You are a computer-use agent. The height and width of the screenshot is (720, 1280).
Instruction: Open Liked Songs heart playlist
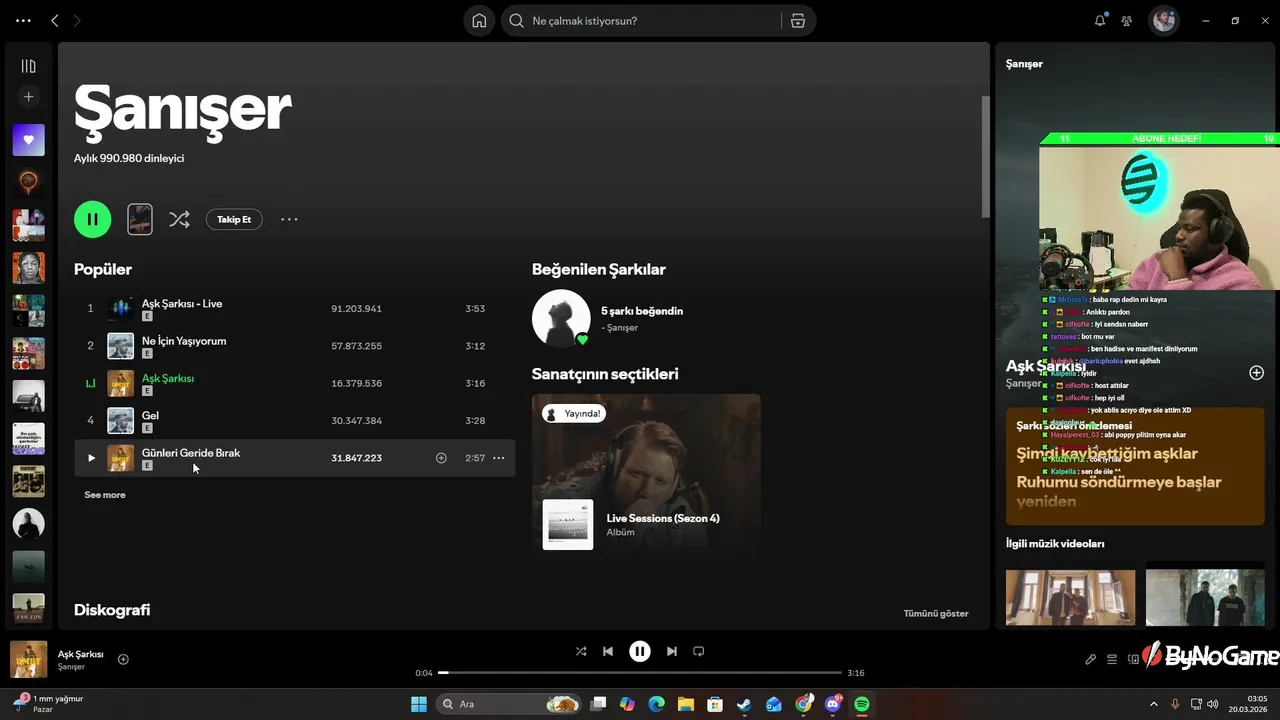28,140
